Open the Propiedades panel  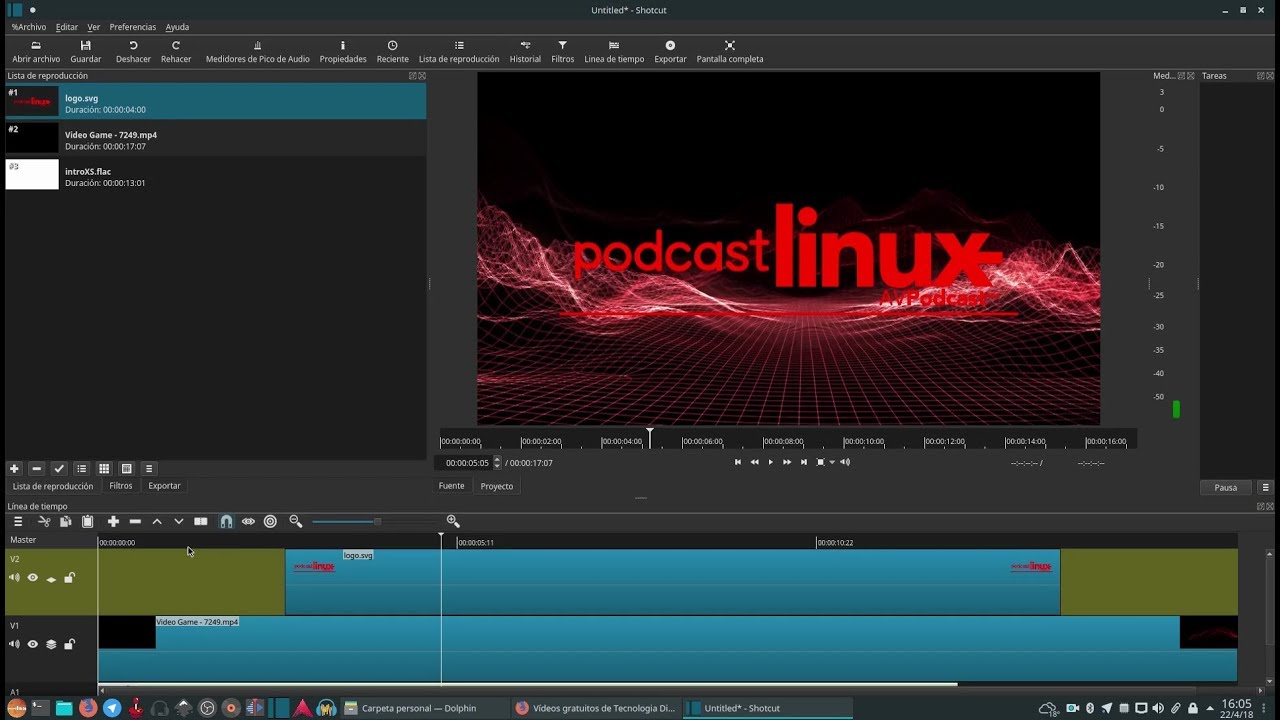click(343, 52)
